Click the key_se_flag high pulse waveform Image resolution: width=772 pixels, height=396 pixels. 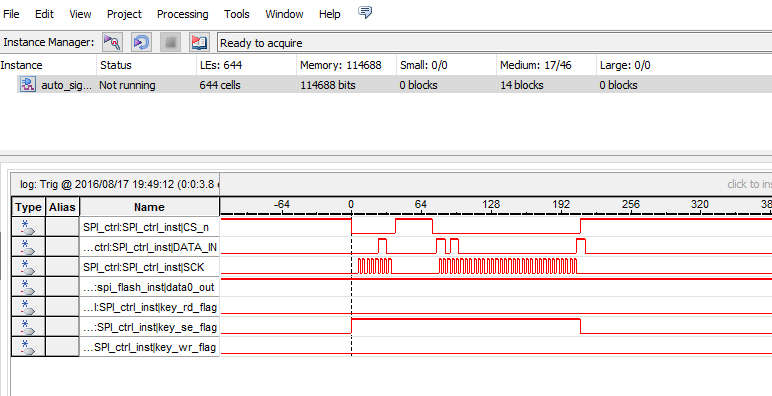(x=466, y=326)
